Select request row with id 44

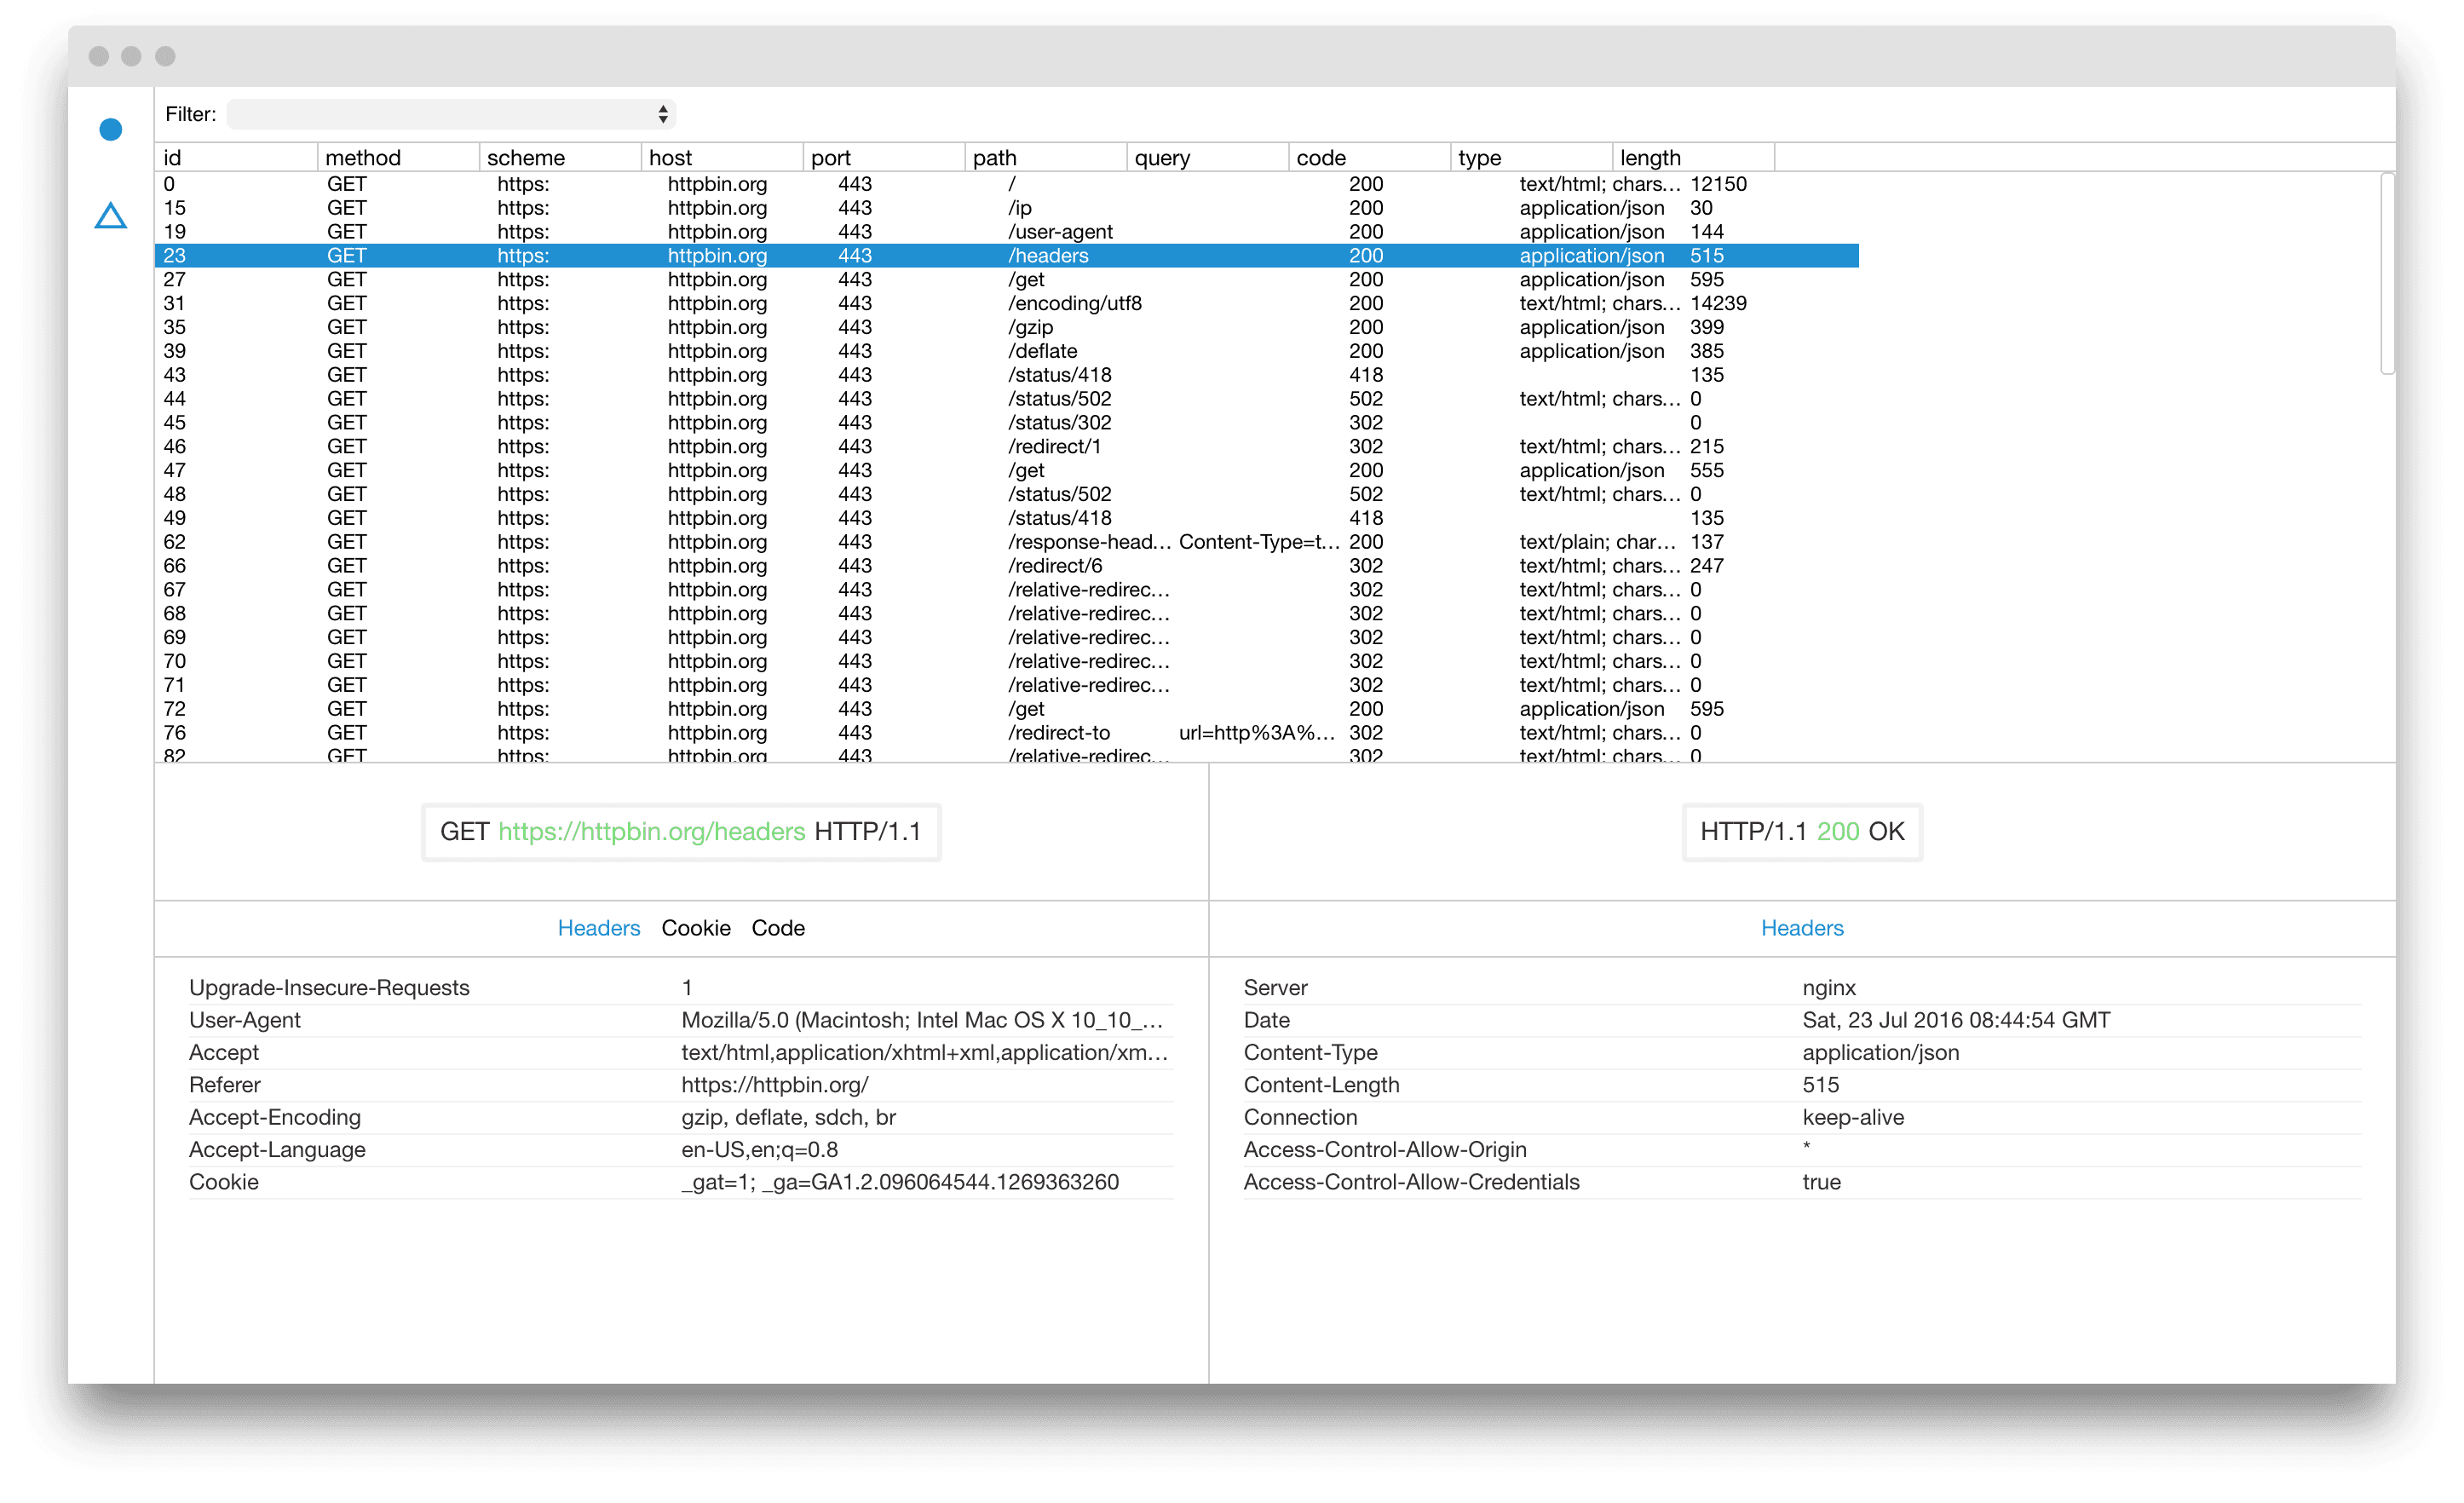(1007, 399)
